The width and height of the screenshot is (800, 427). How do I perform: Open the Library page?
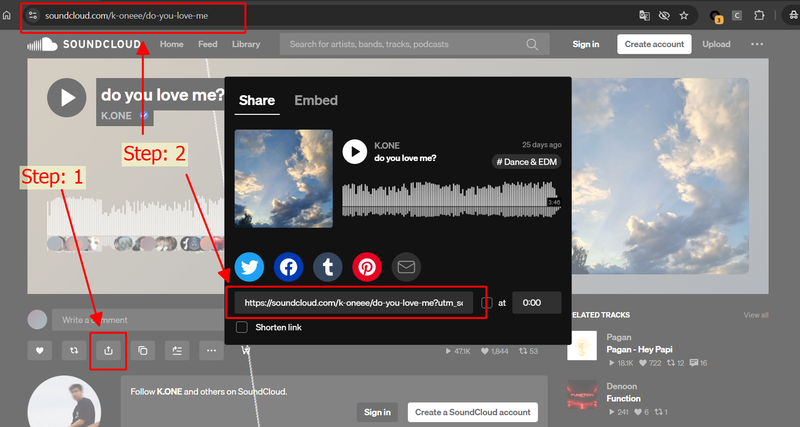(x=246, y=44)
